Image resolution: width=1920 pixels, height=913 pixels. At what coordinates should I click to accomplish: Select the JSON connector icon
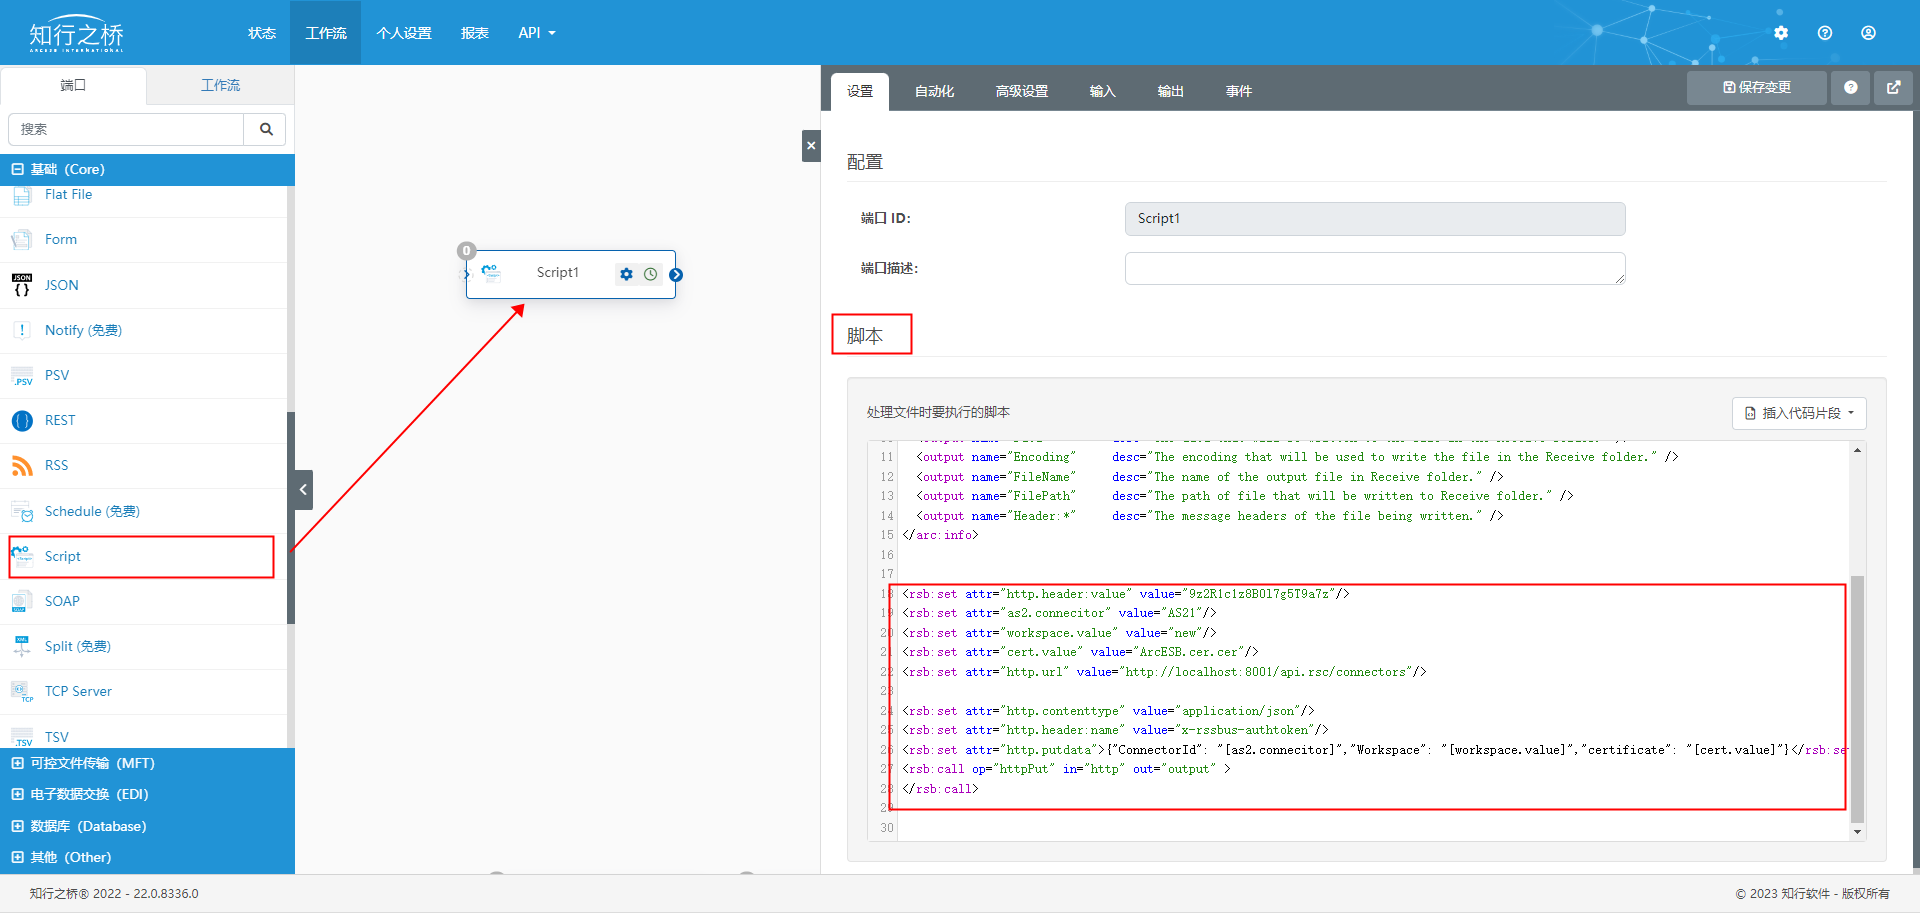point(22,285)
